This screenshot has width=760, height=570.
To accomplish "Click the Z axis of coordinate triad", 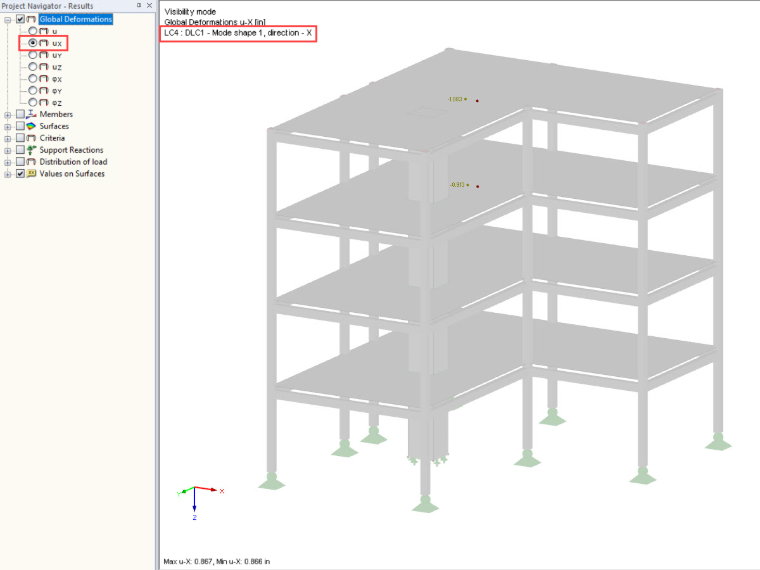I will [x=194, y=502].
